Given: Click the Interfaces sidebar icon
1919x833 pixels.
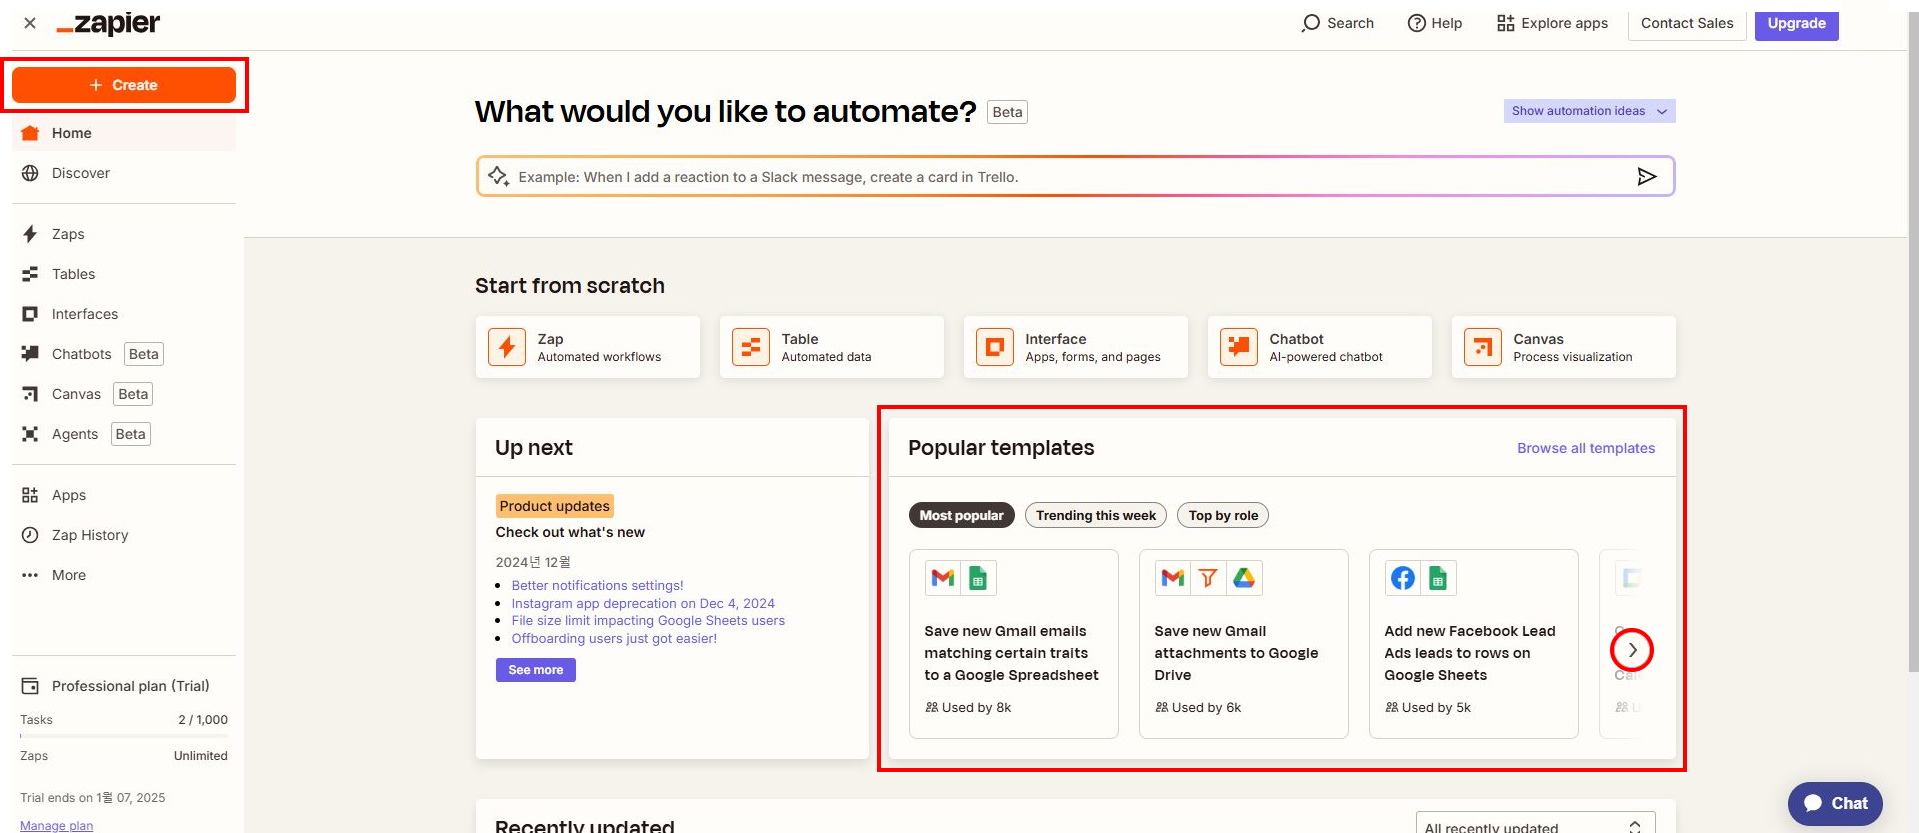Looking at the screenshot, I should click(x=30, y=314).
